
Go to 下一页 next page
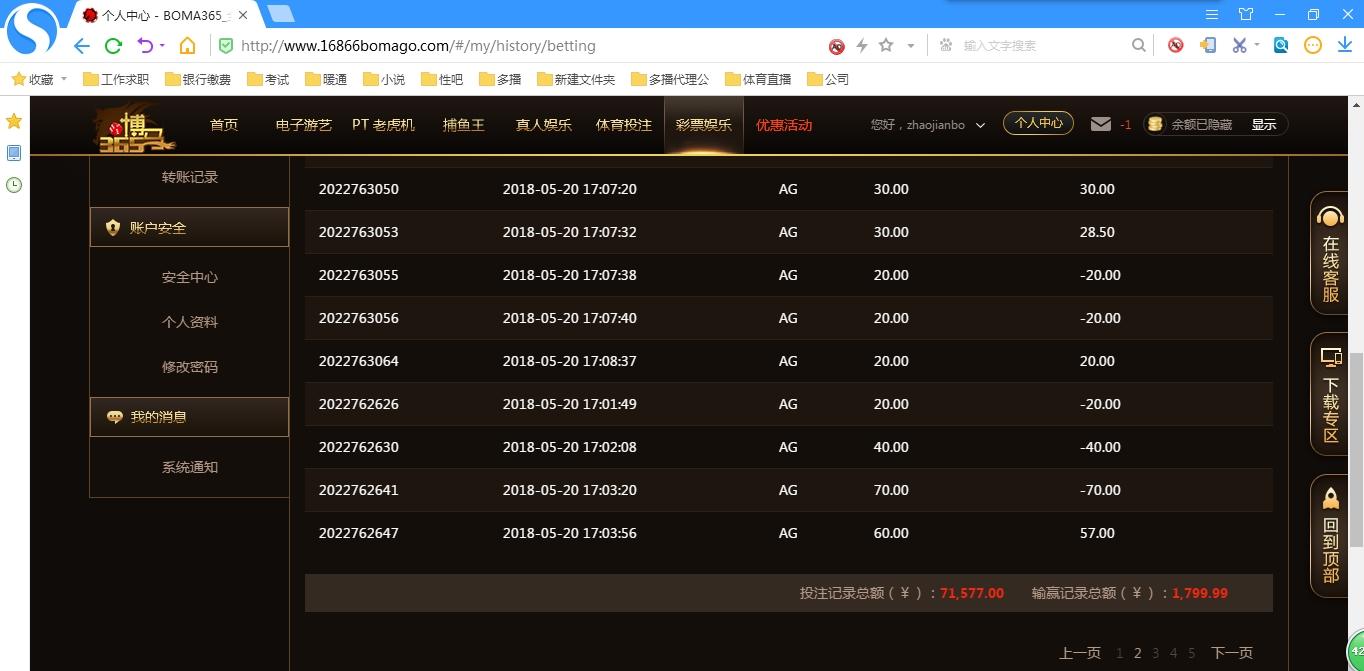point(1231,653)
